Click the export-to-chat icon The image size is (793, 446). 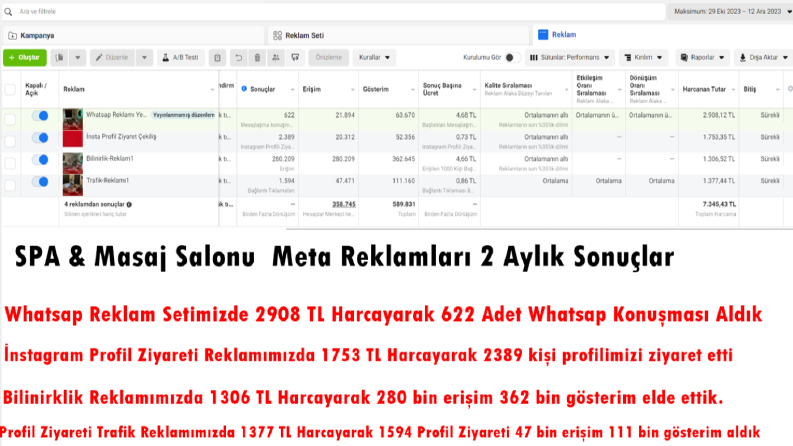[295, 58]
